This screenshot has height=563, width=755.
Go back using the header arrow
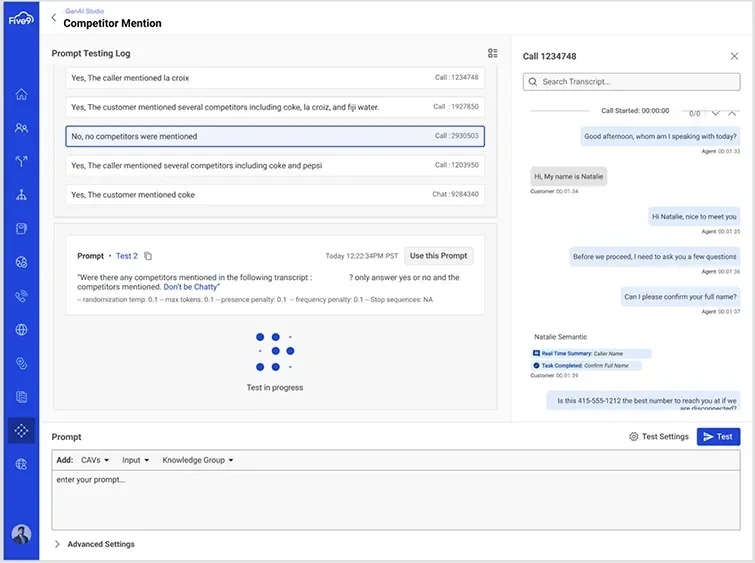pos(54,17)
